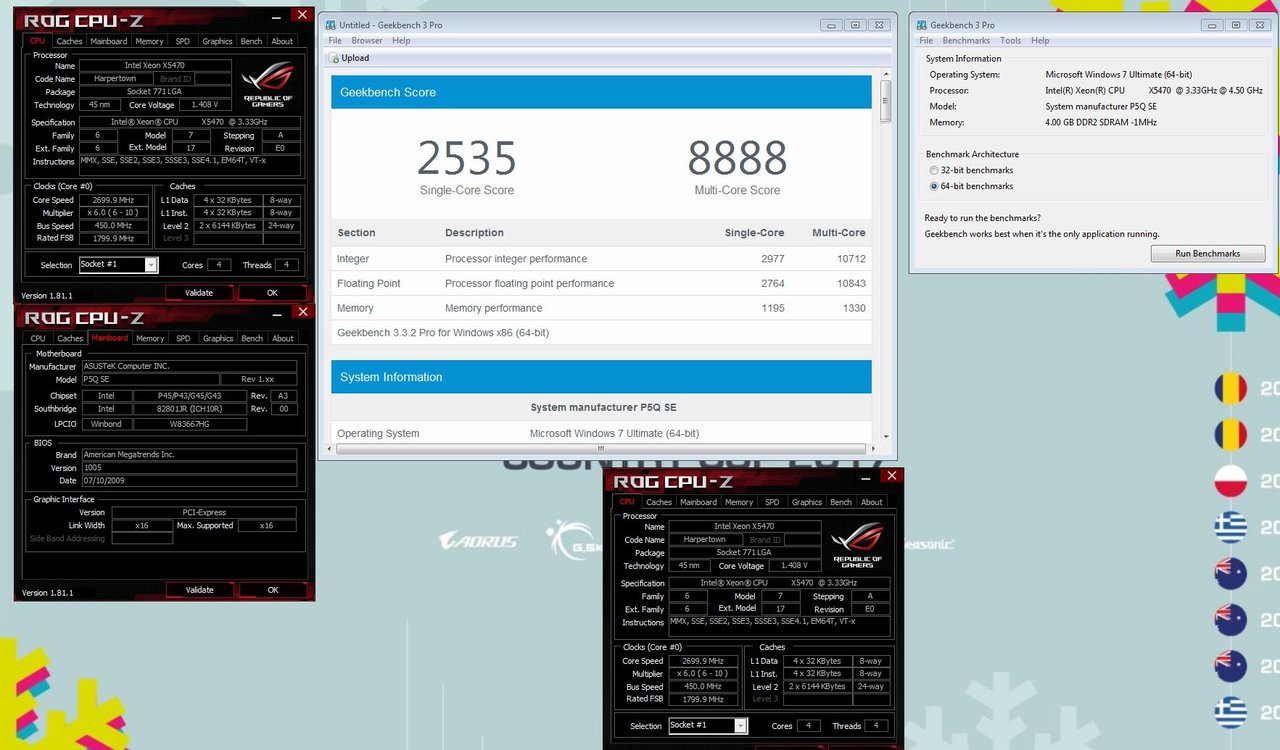This screenshot has height=750, width=1280.
Task: Click the Manufacturer field ASUSTeK Computer INC.
Action: [x=188, y=367]
